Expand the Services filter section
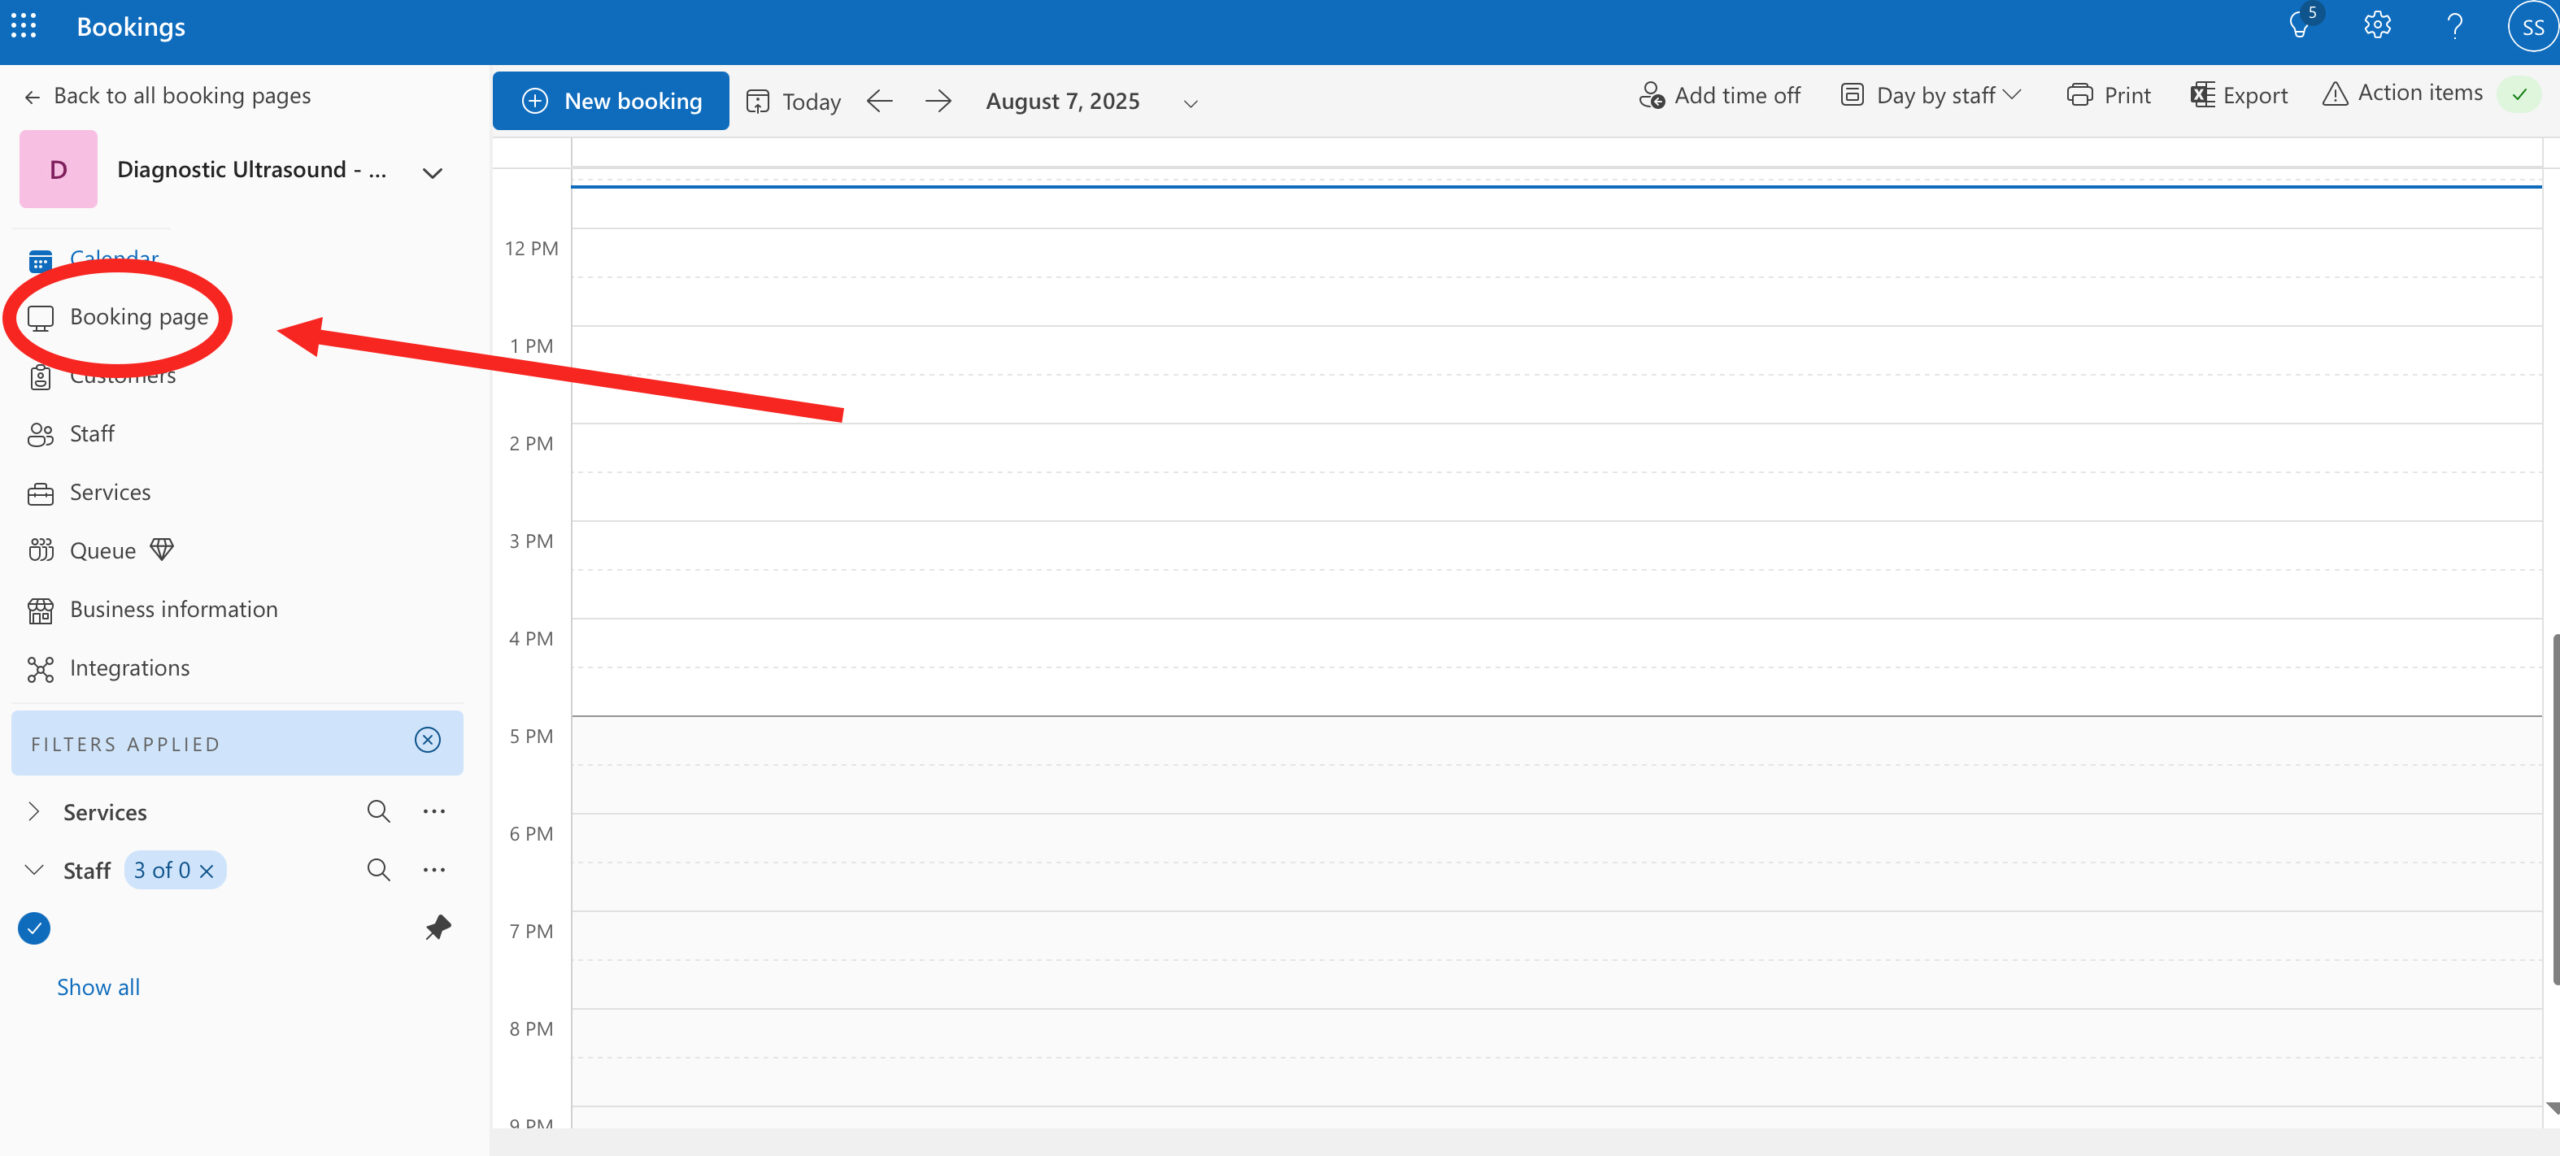 tap(34, 811)
